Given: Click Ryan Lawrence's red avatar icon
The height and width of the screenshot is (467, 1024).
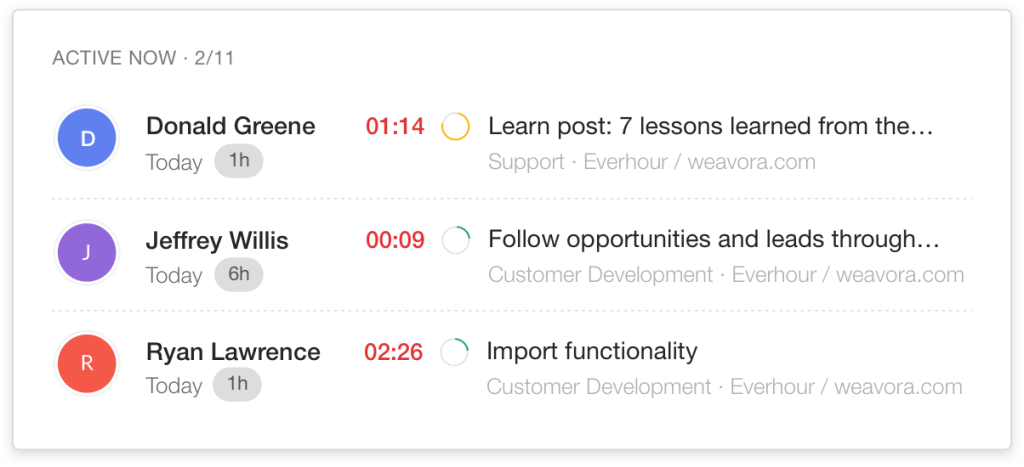Looking at the screenshot, I should point(87,364).
